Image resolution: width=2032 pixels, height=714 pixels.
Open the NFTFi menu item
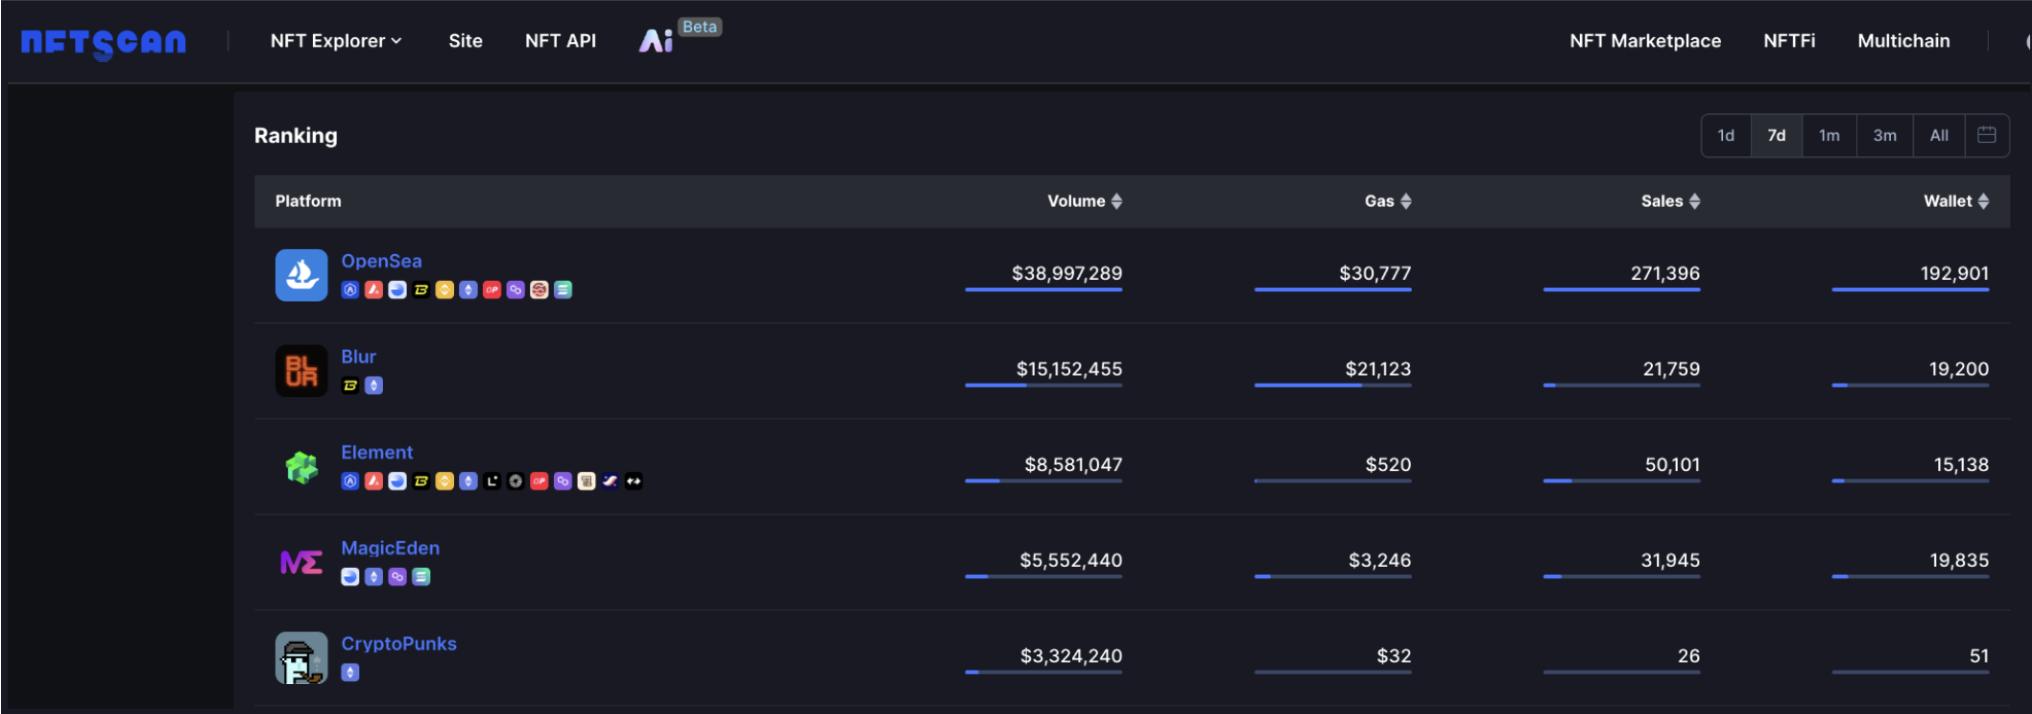(1789, 41)
